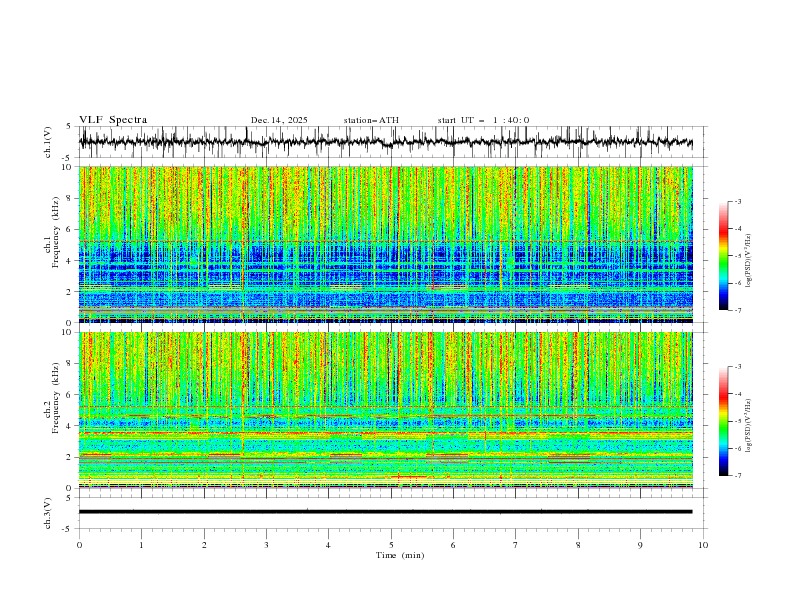
Task: Click the "ch.3(V)" axis label
Action: (x=48, y=513)
